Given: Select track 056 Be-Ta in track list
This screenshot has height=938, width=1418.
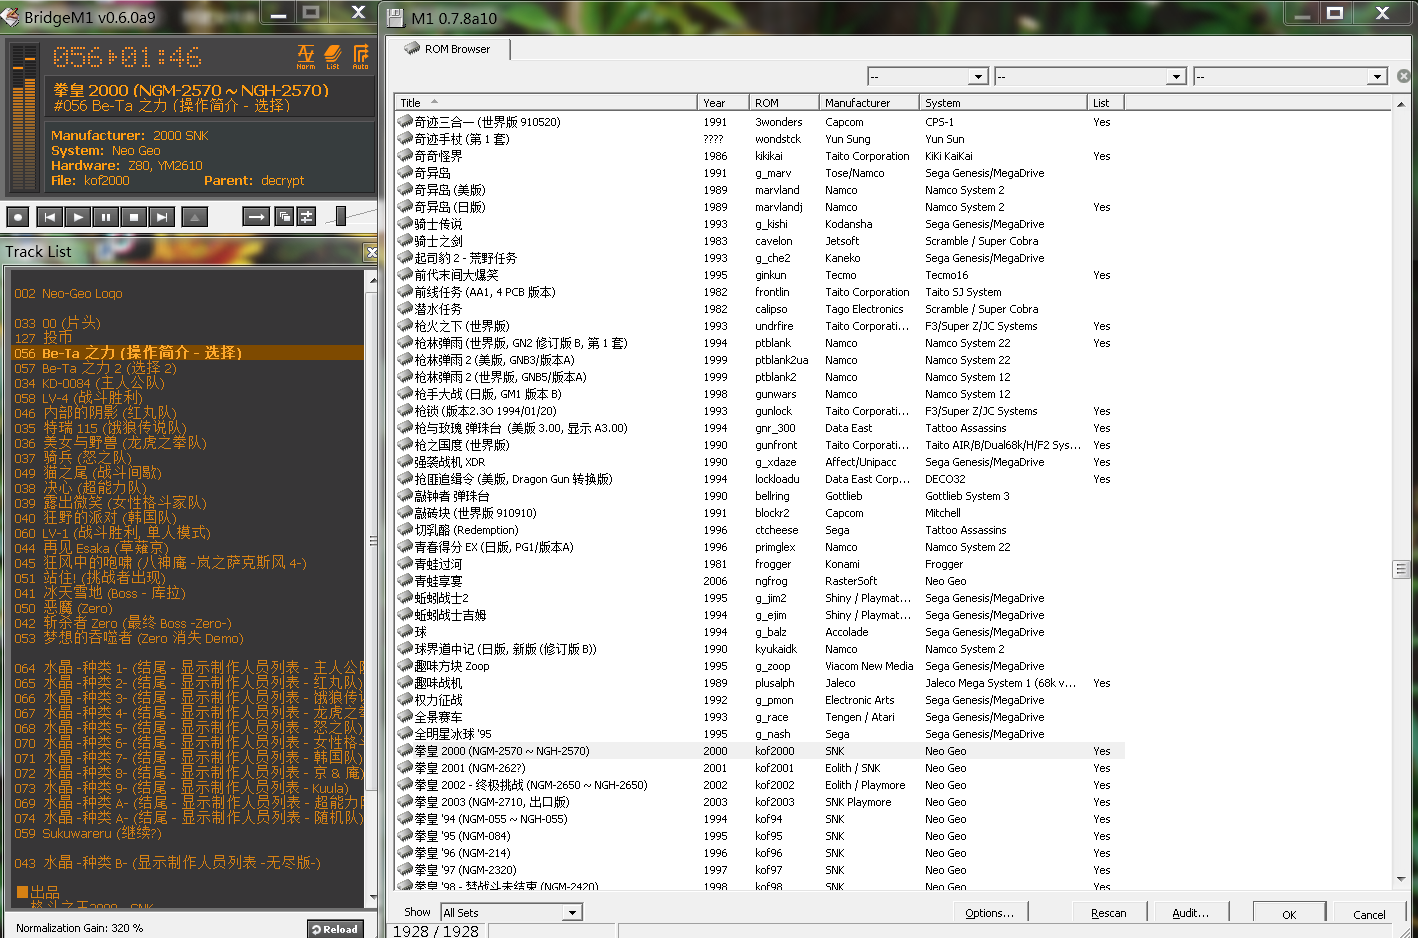Looking at the screenshot, I should point(188,352).
